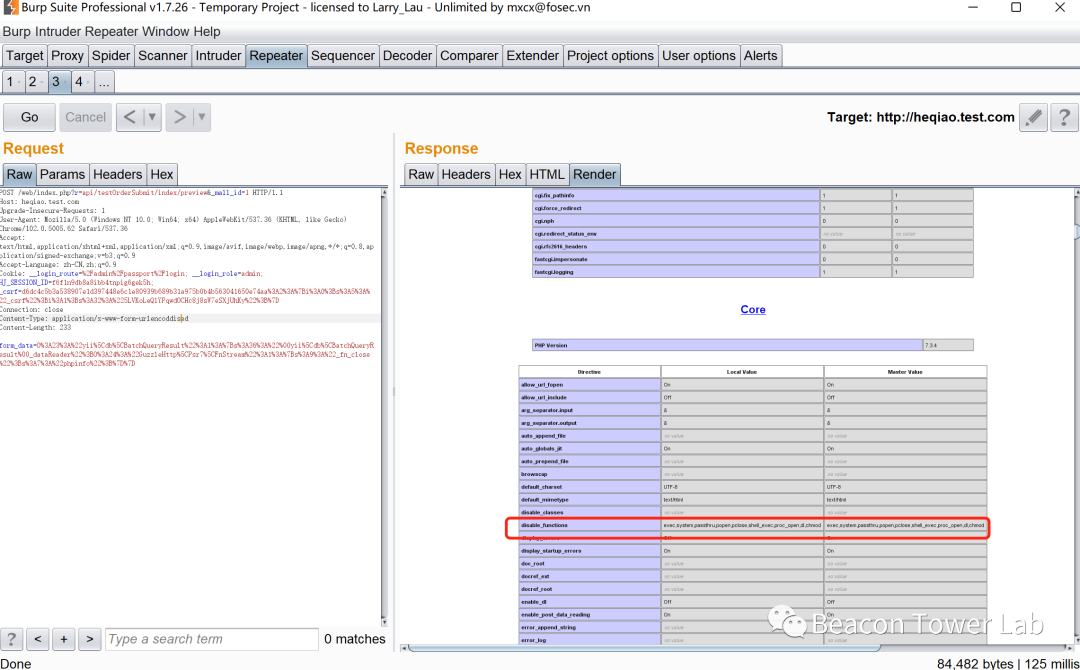Image resolution: width=1080 pixels, height=670 pixels.
Task: Switch to the Decoder tab
Action: point(407,56)
